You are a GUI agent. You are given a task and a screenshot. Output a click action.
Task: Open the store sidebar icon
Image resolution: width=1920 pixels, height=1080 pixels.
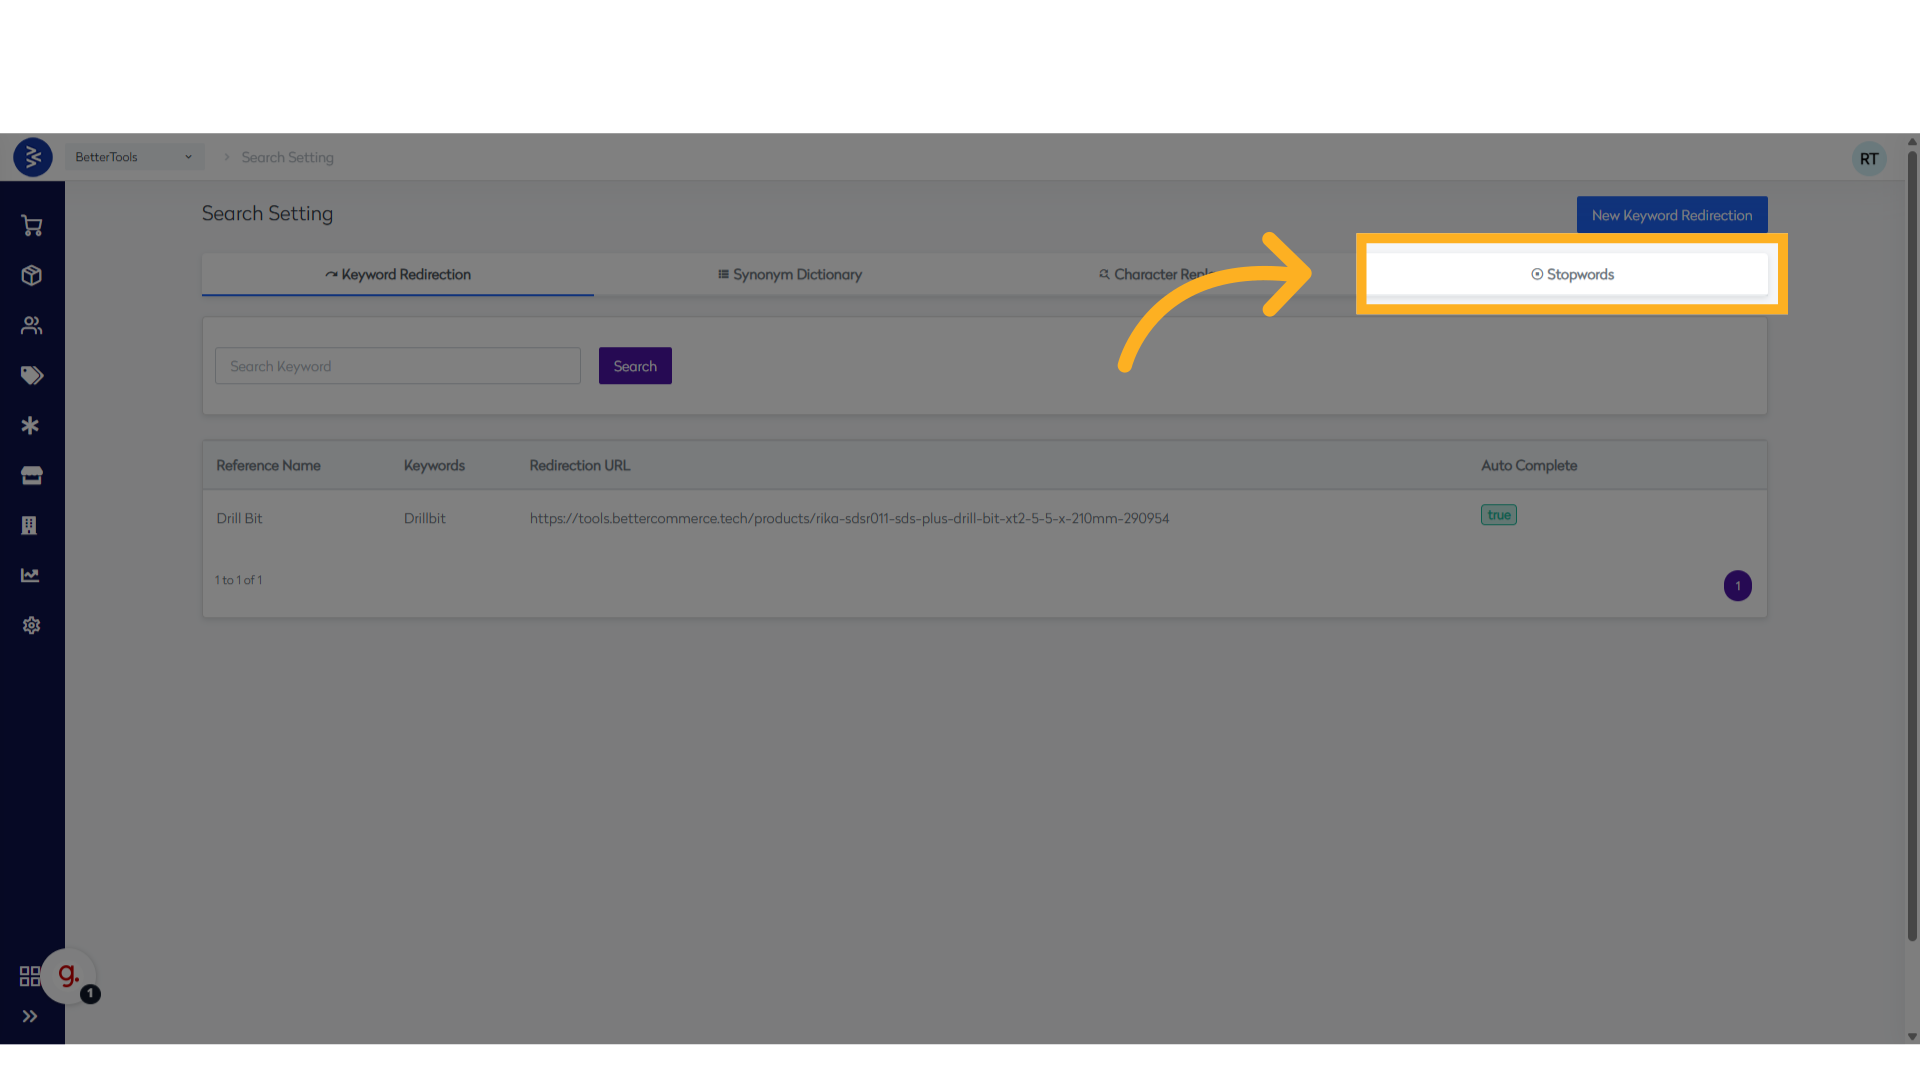[32, 476]
